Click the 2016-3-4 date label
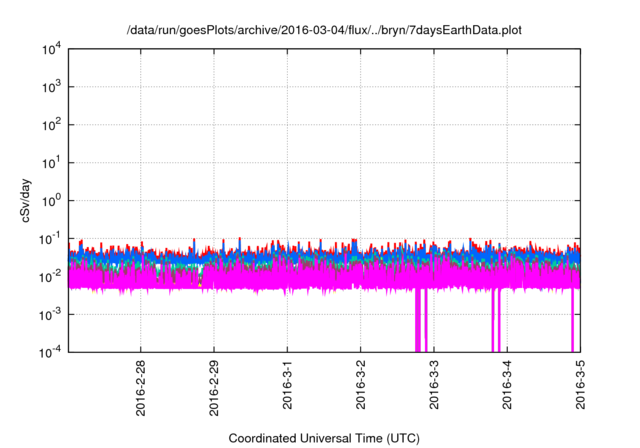640x448 pixels. click(x=507, y=385)
